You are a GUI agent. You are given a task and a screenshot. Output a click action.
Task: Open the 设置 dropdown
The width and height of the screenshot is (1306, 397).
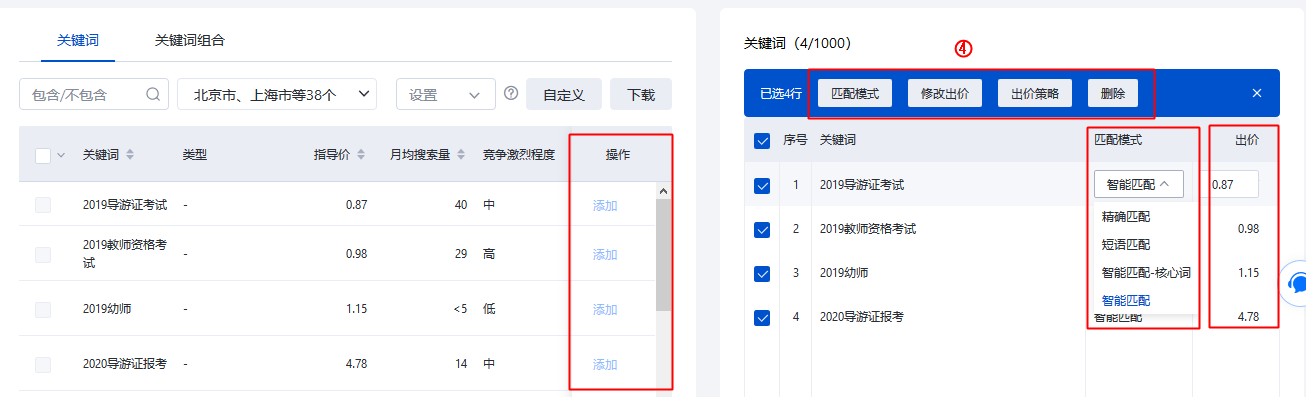click(446, 94)
